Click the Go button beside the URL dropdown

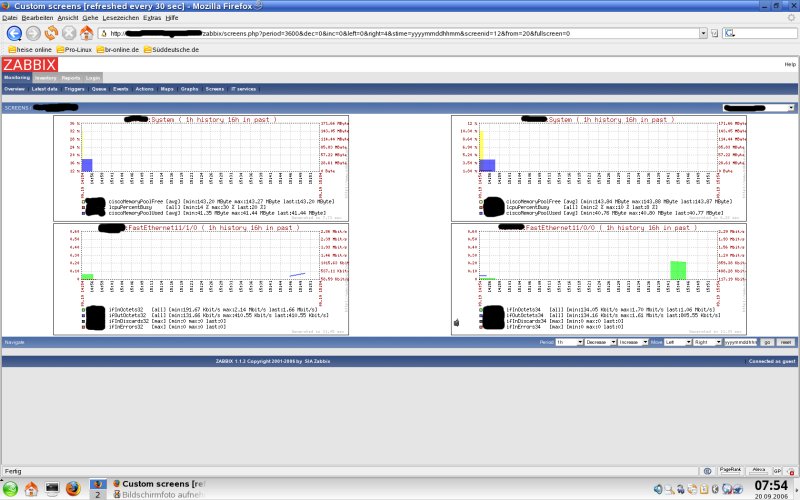pos(714,33)
